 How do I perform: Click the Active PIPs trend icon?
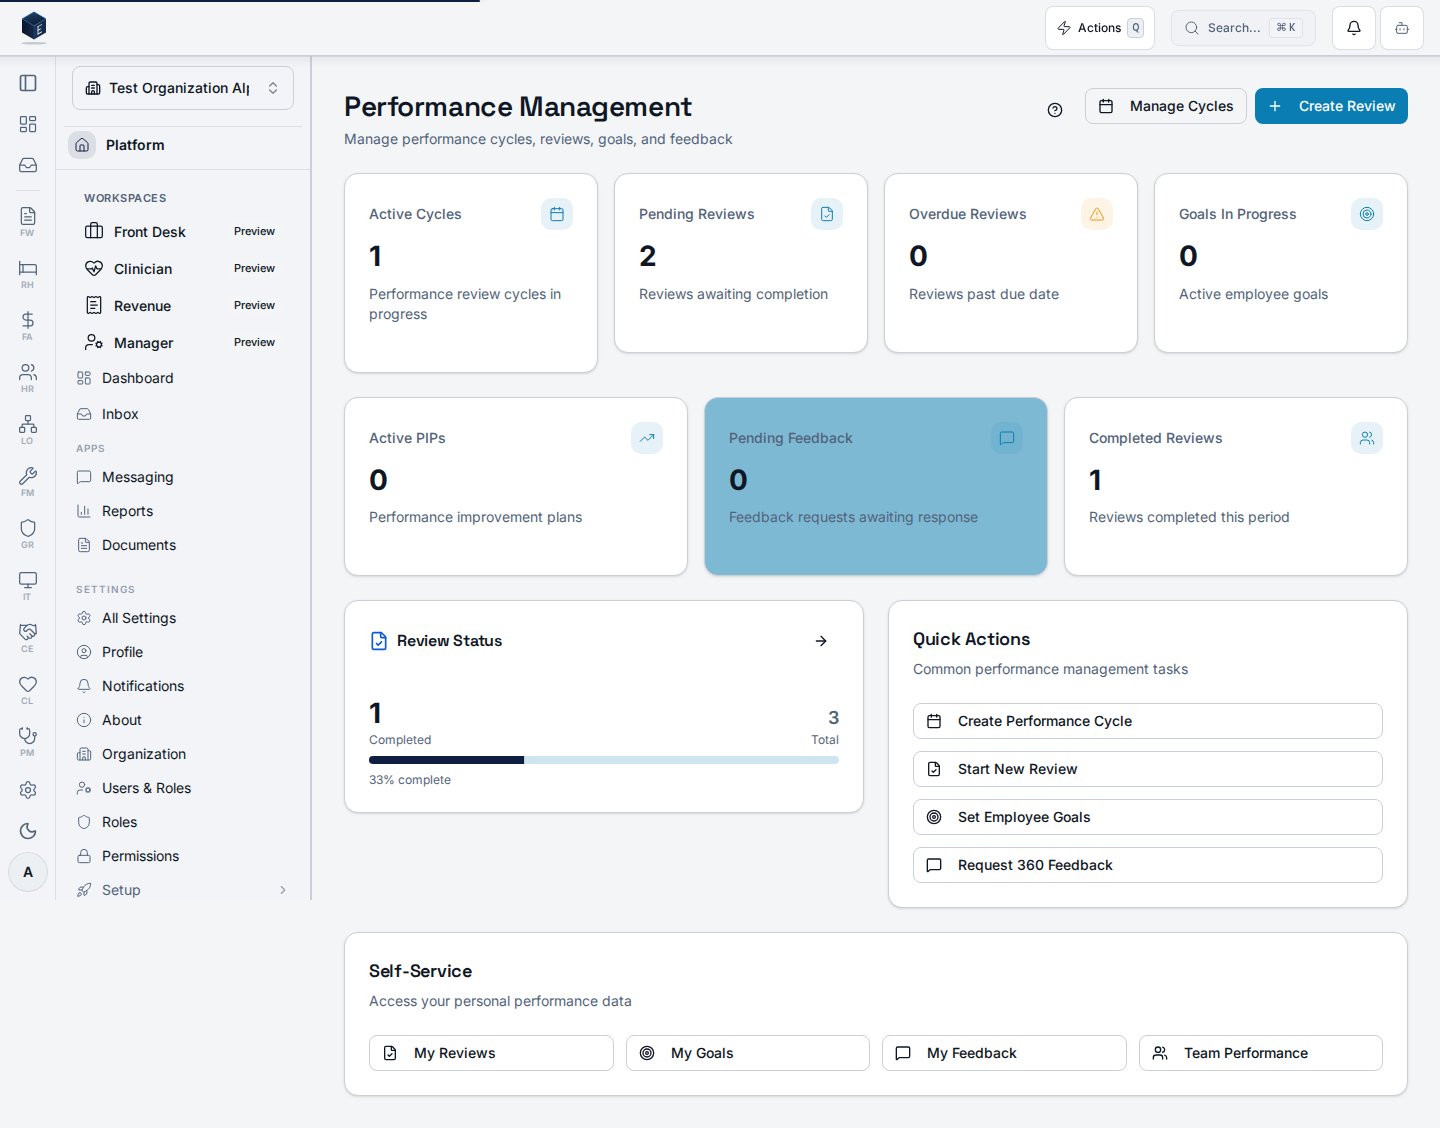click(x=647, y=438)
